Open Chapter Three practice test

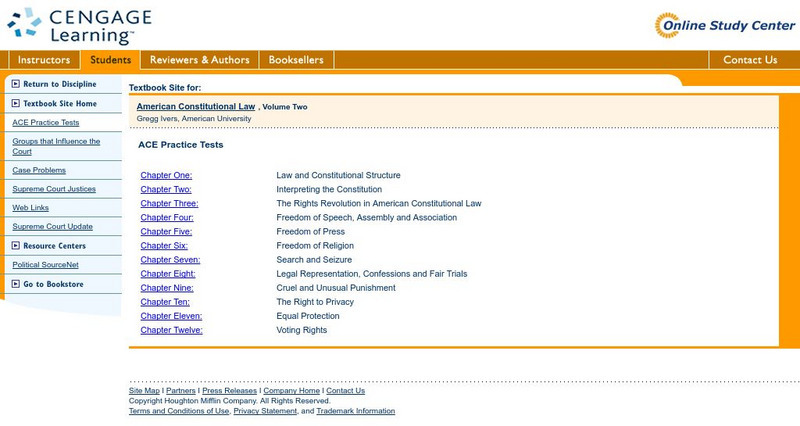169,203
